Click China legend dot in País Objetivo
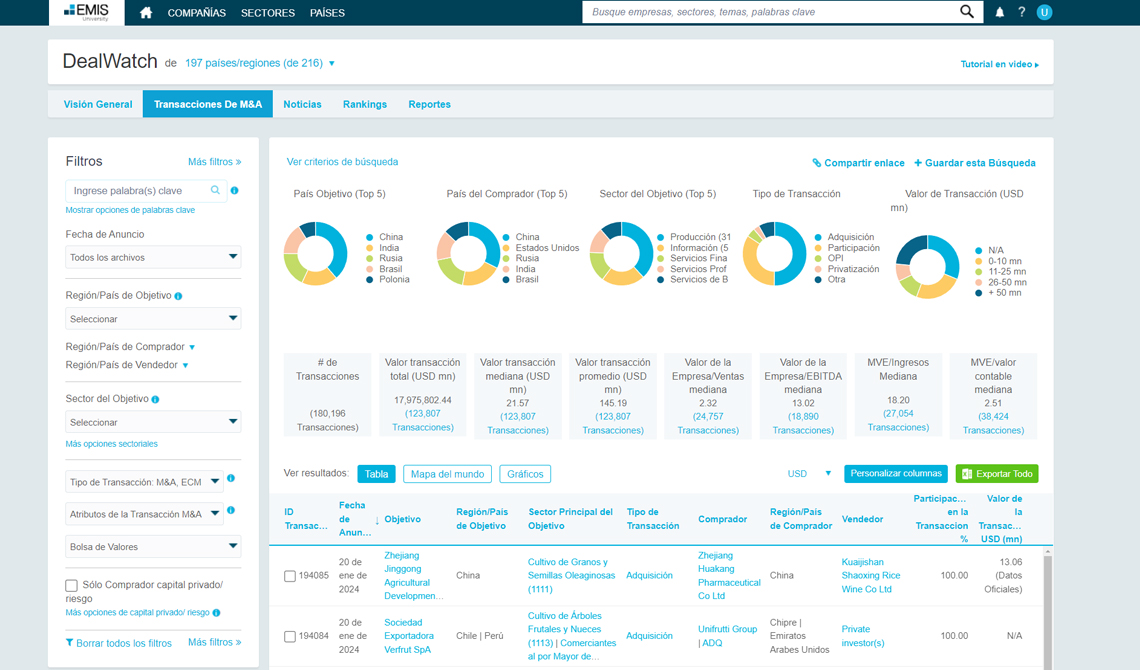 click(x=370, y=237)
